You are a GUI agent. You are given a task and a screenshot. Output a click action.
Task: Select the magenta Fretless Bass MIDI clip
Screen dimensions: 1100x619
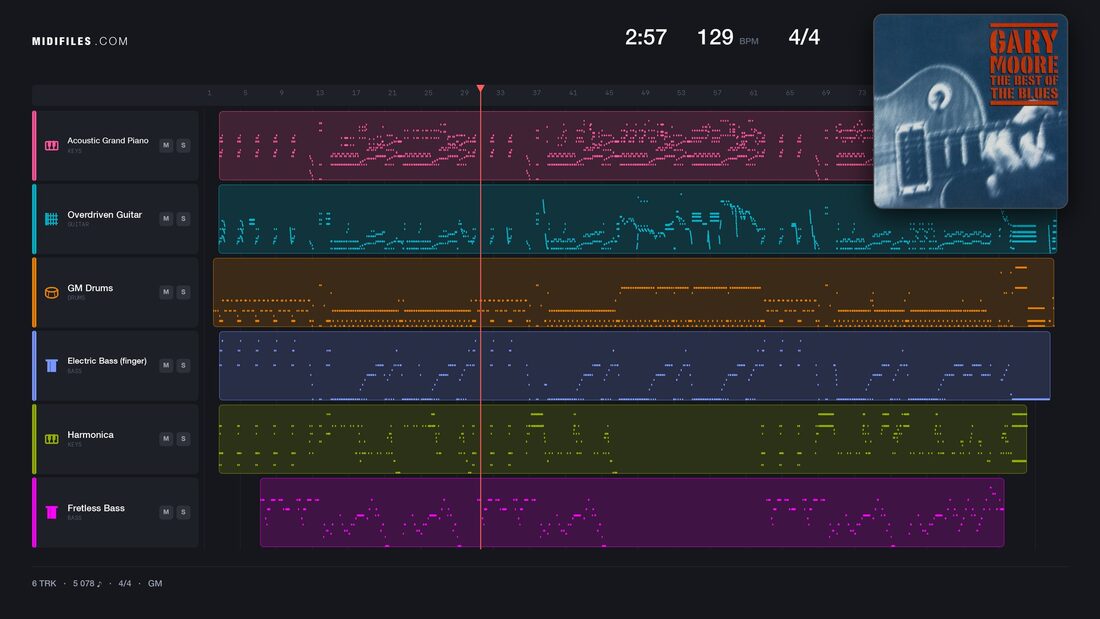pyautogui.click(x=632, y=512)
